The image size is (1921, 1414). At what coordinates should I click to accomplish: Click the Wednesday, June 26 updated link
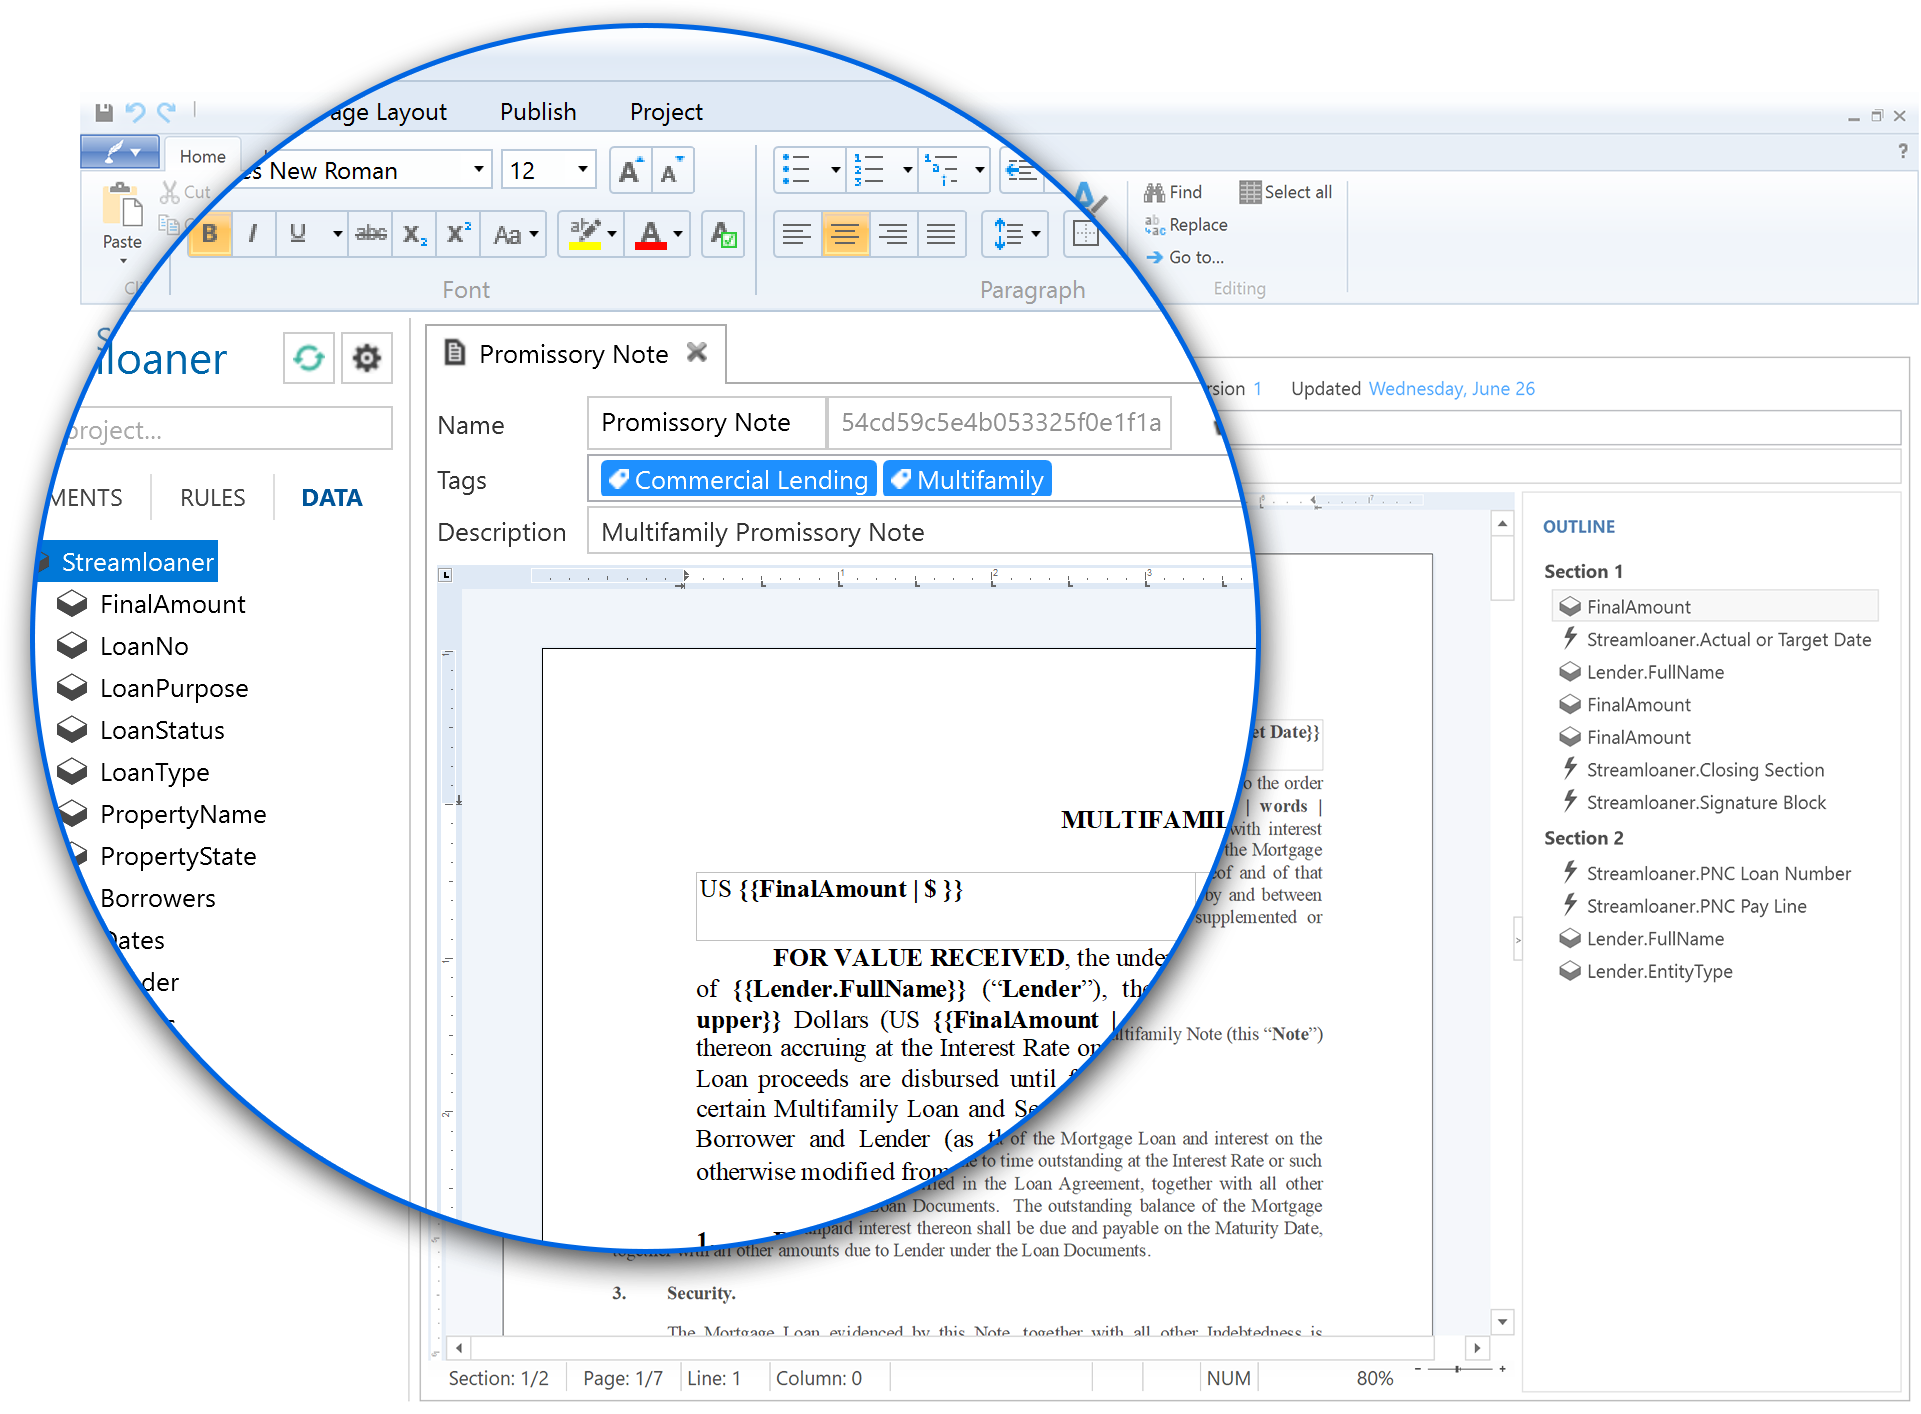1451,389
